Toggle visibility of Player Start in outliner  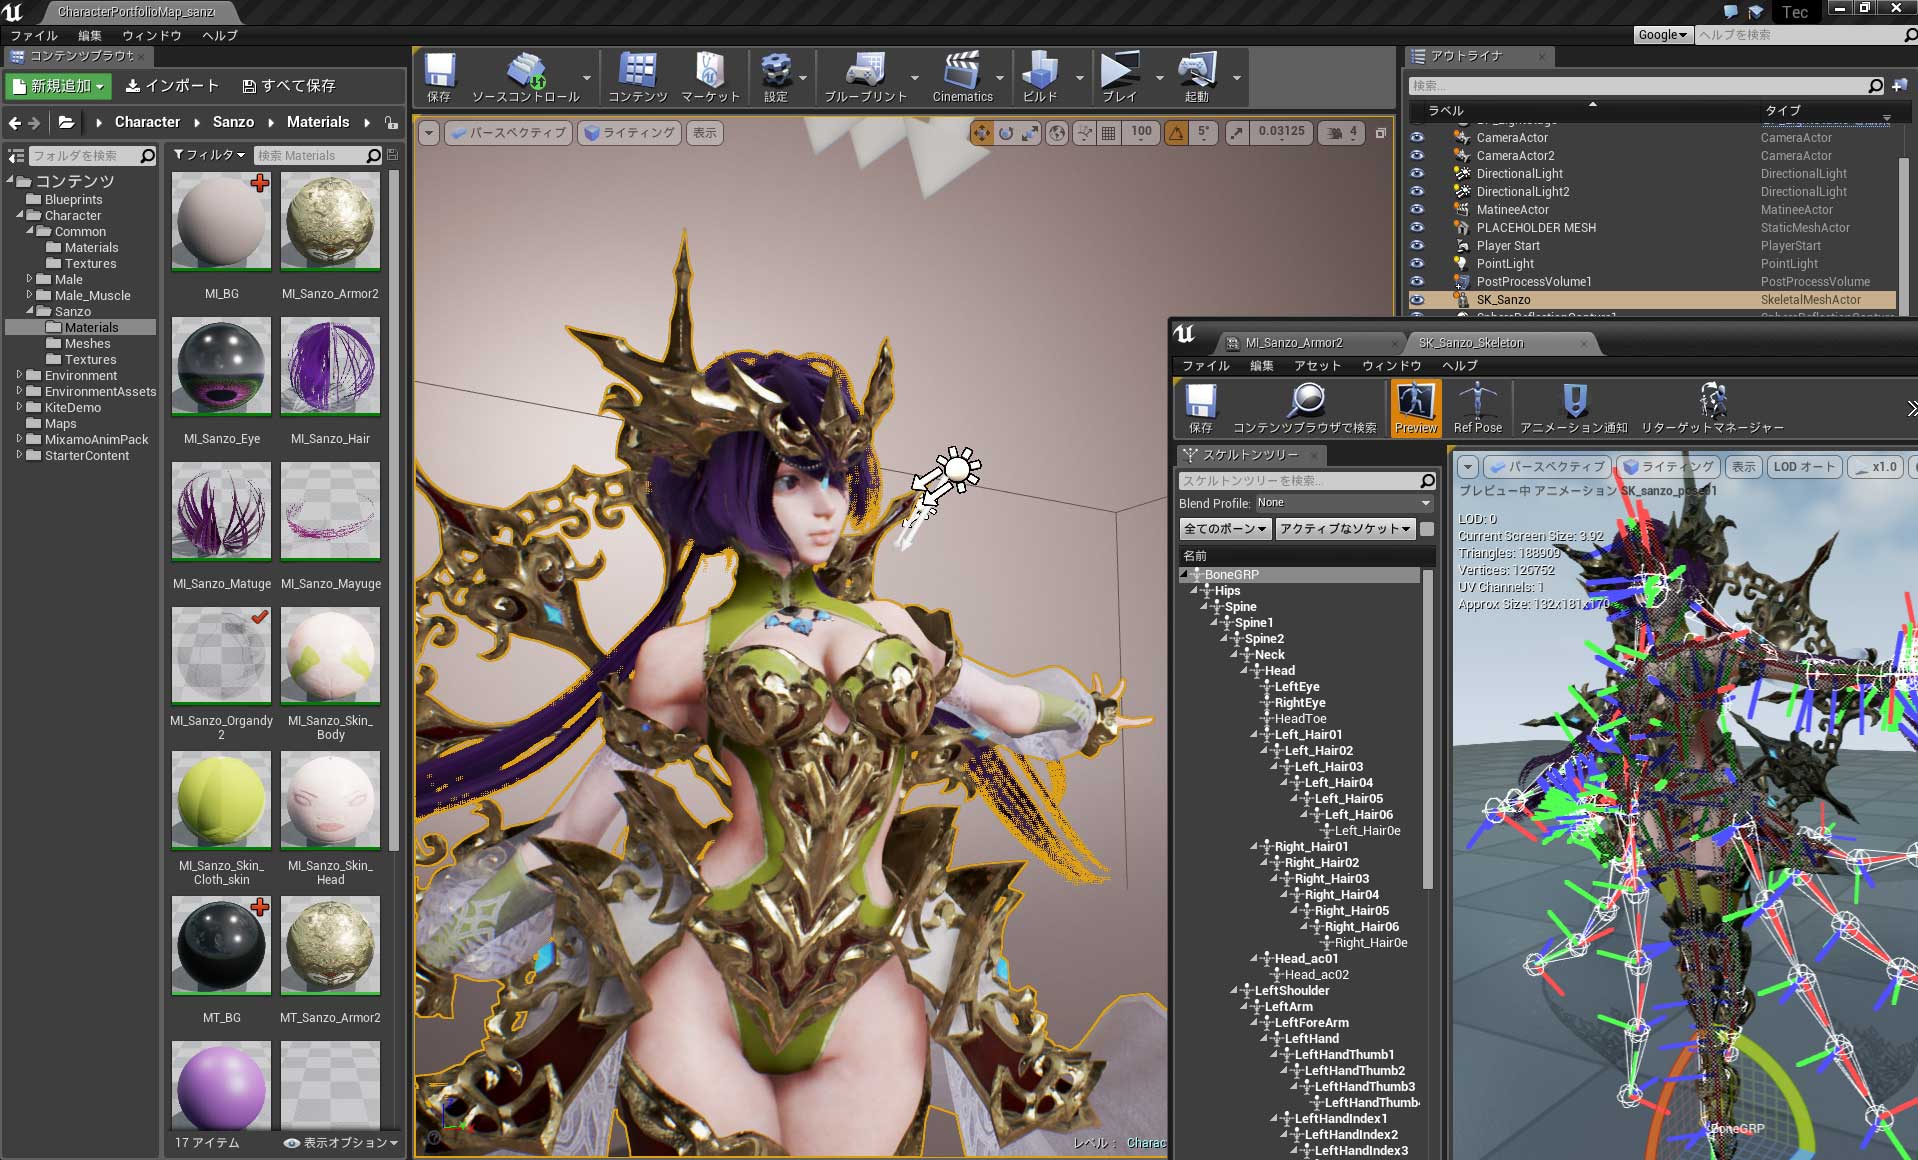(x=1417, y=246)
